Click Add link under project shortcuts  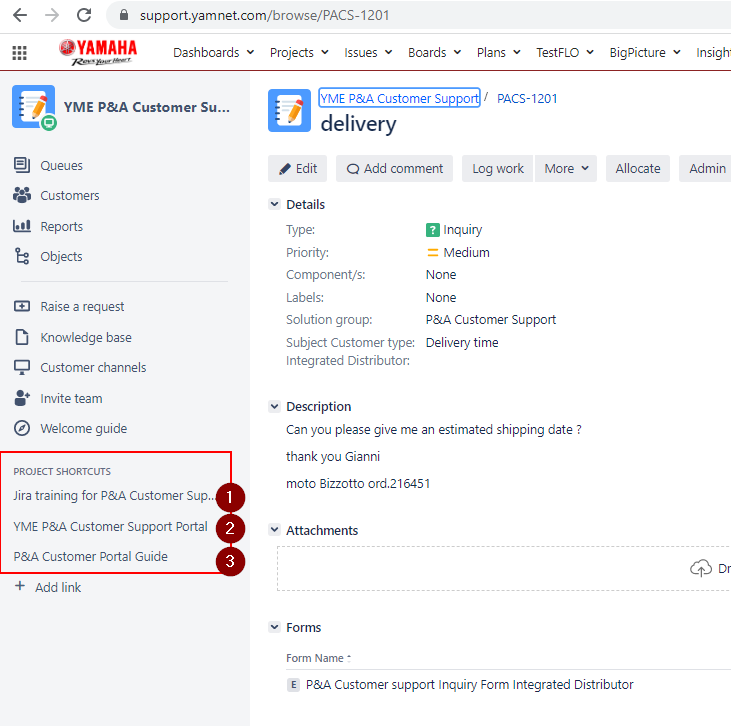pyautogui.click(x=58, y=587)
